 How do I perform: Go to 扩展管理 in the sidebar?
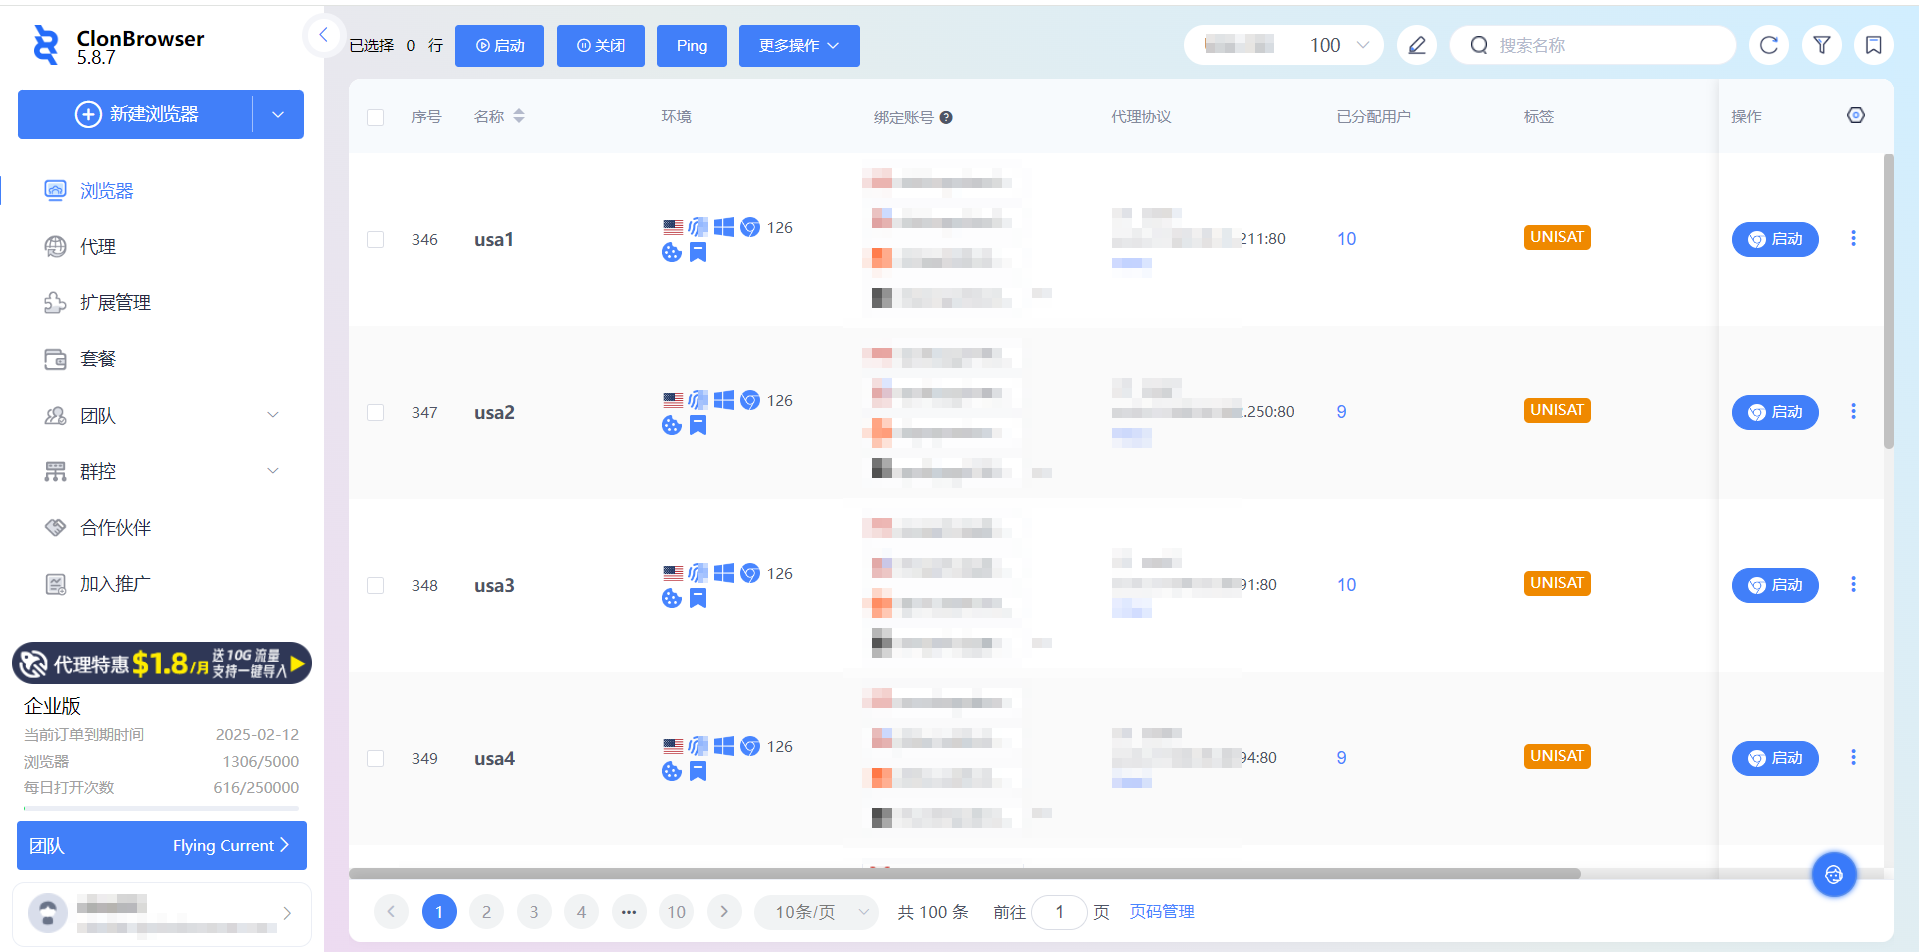point(115,303)
